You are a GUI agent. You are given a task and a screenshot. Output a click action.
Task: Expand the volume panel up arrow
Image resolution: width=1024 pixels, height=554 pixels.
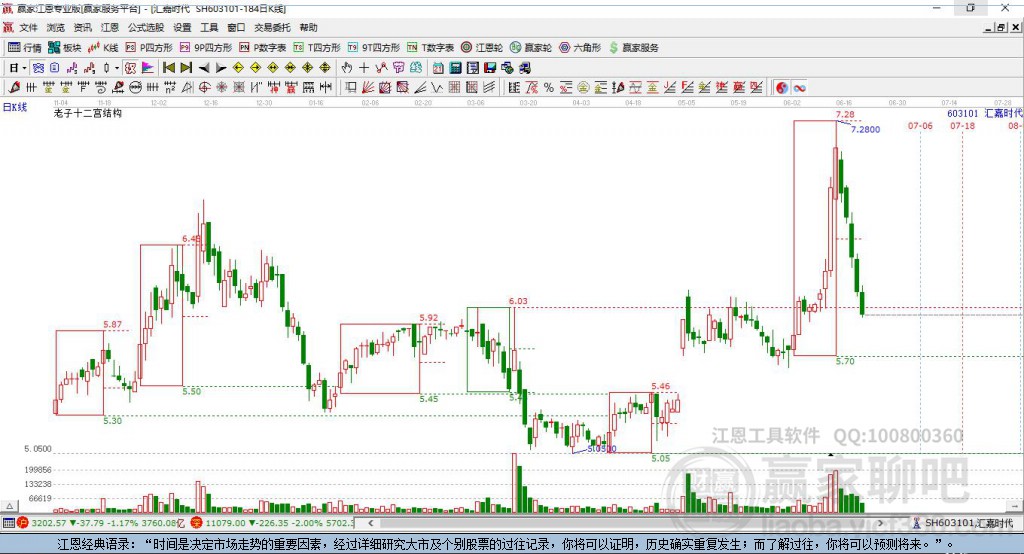(x=9, y=506)
